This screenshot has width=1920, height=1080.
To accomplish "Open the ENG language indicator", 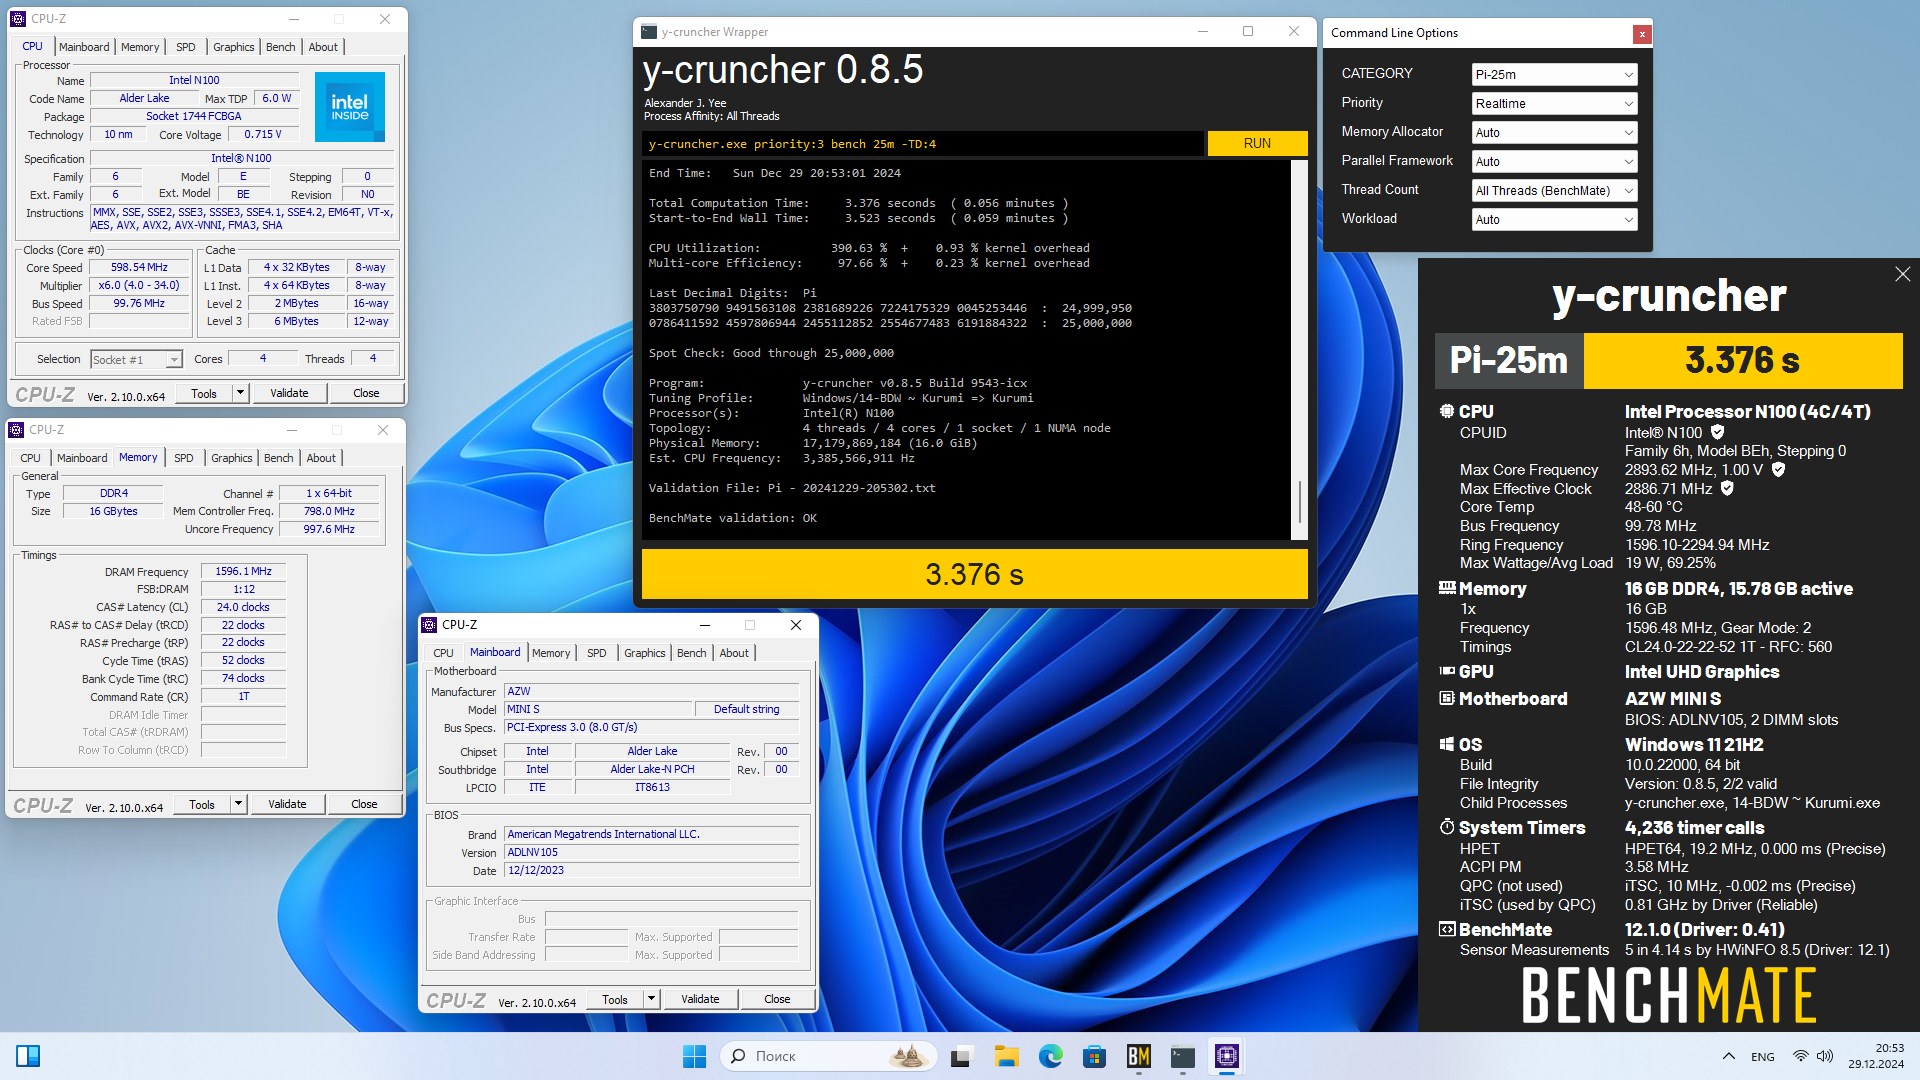I will pos(1763,1056).
